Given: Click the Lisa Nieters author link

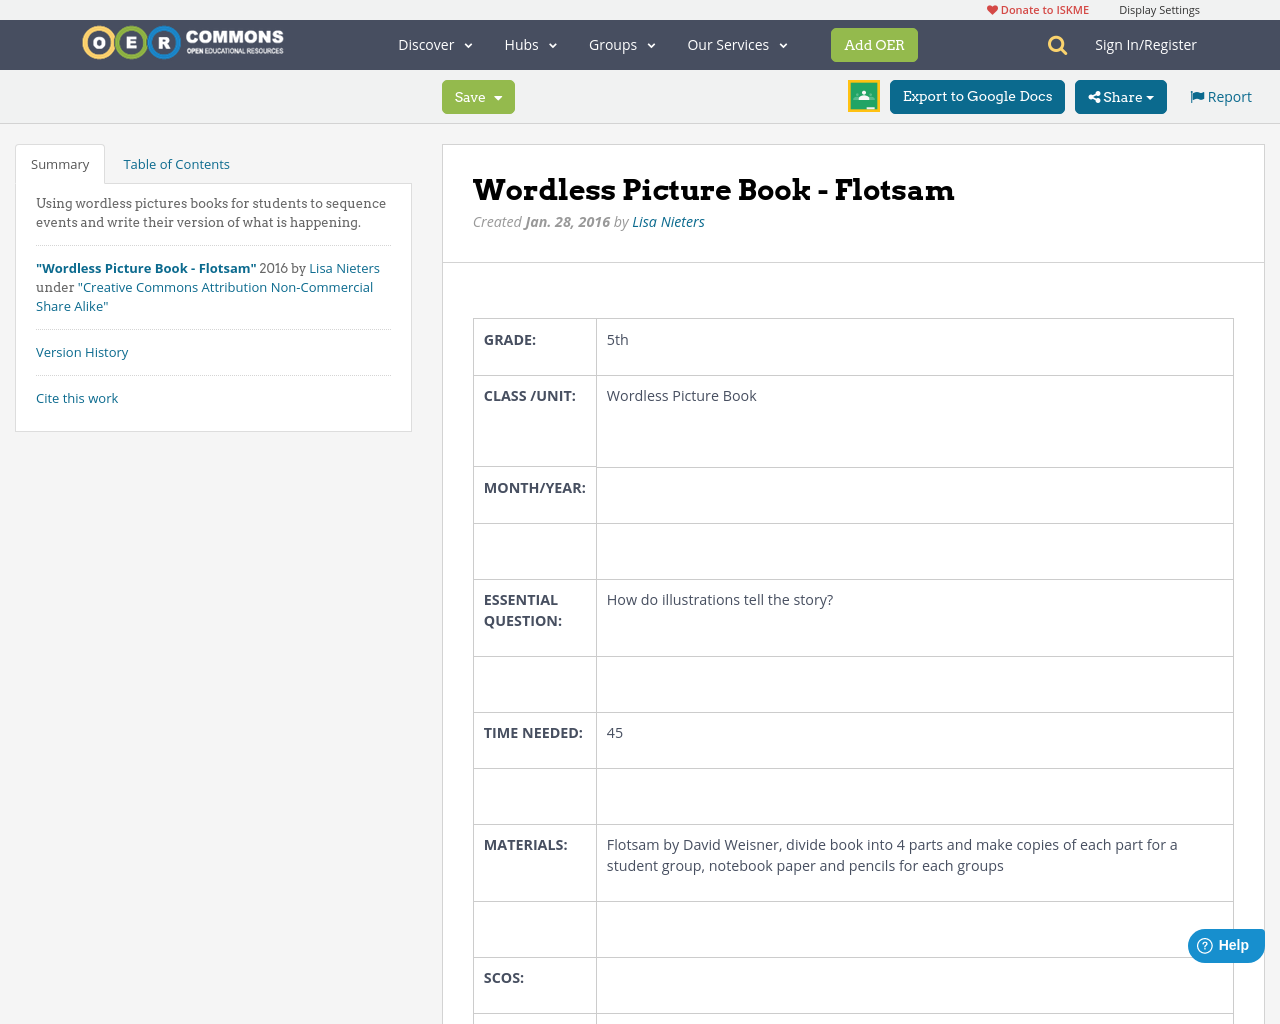Looking at the screenshot, I should [x=668, y=221].
